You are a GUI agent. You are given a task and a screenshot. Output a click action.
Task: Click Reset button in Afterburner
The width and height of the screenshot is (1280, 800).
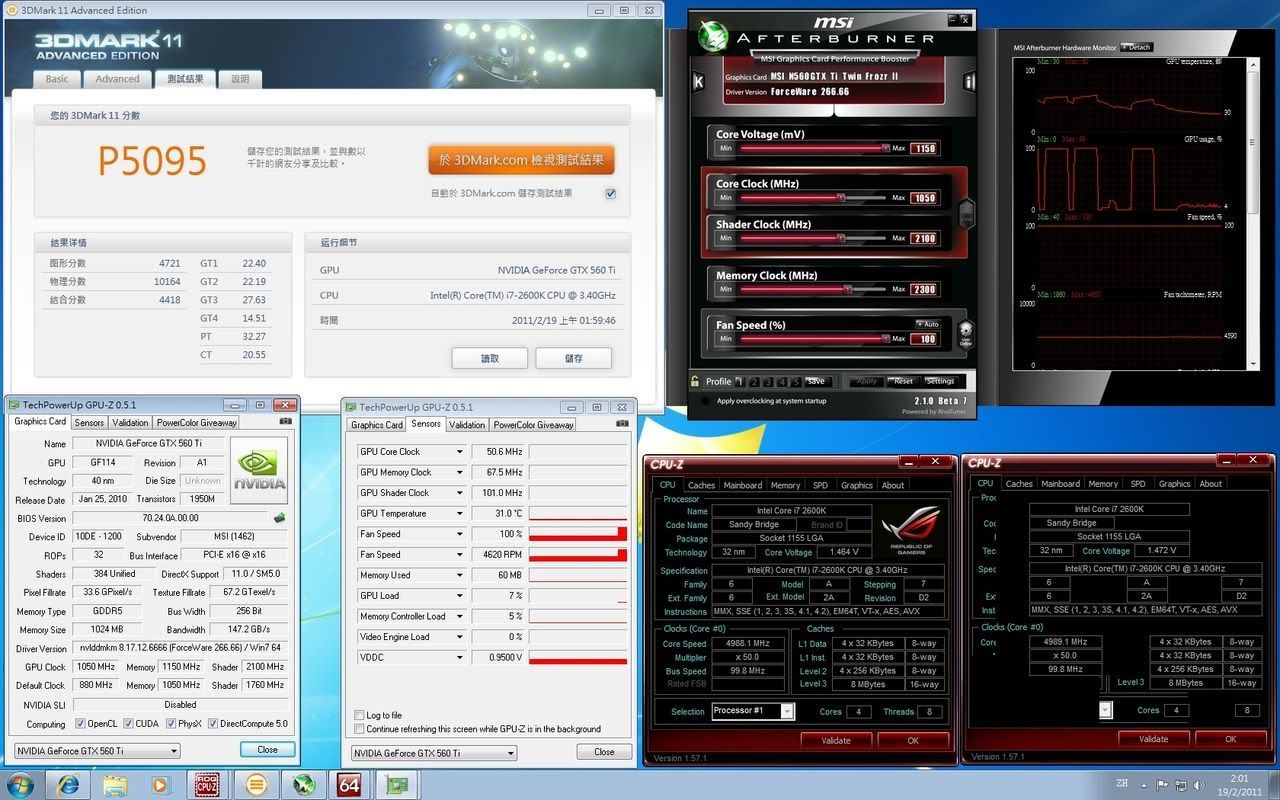click(903, 381)
